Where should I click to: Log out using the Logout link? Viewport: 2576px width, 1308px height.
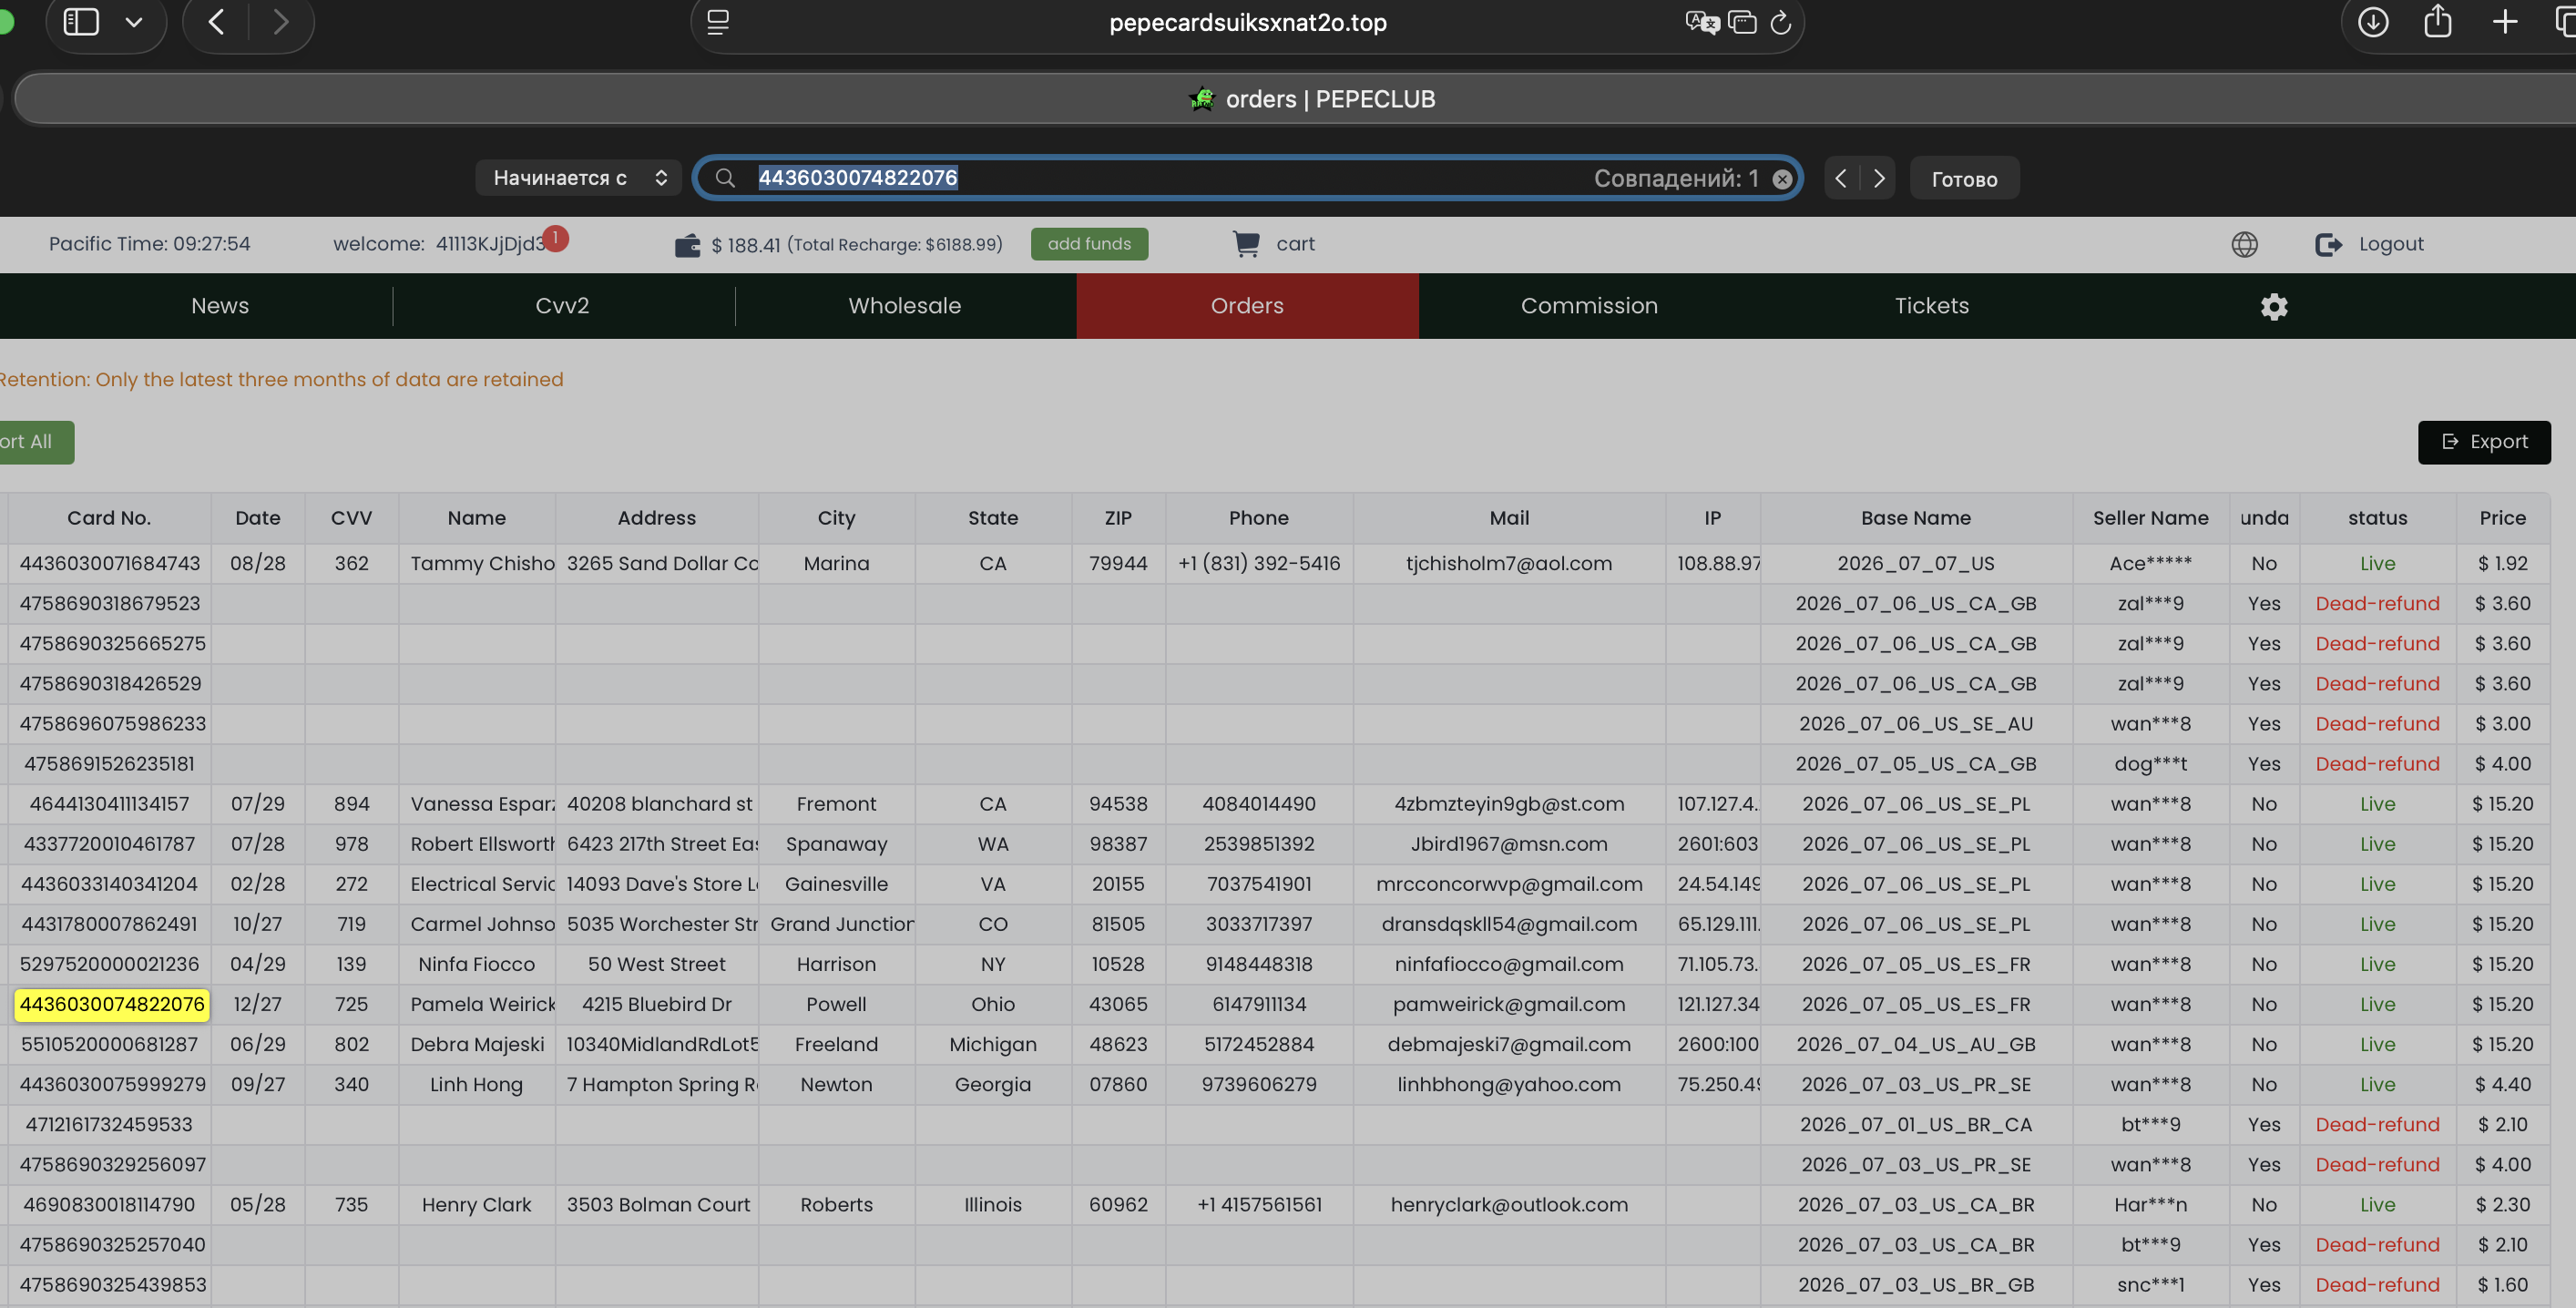point(2369,244)
